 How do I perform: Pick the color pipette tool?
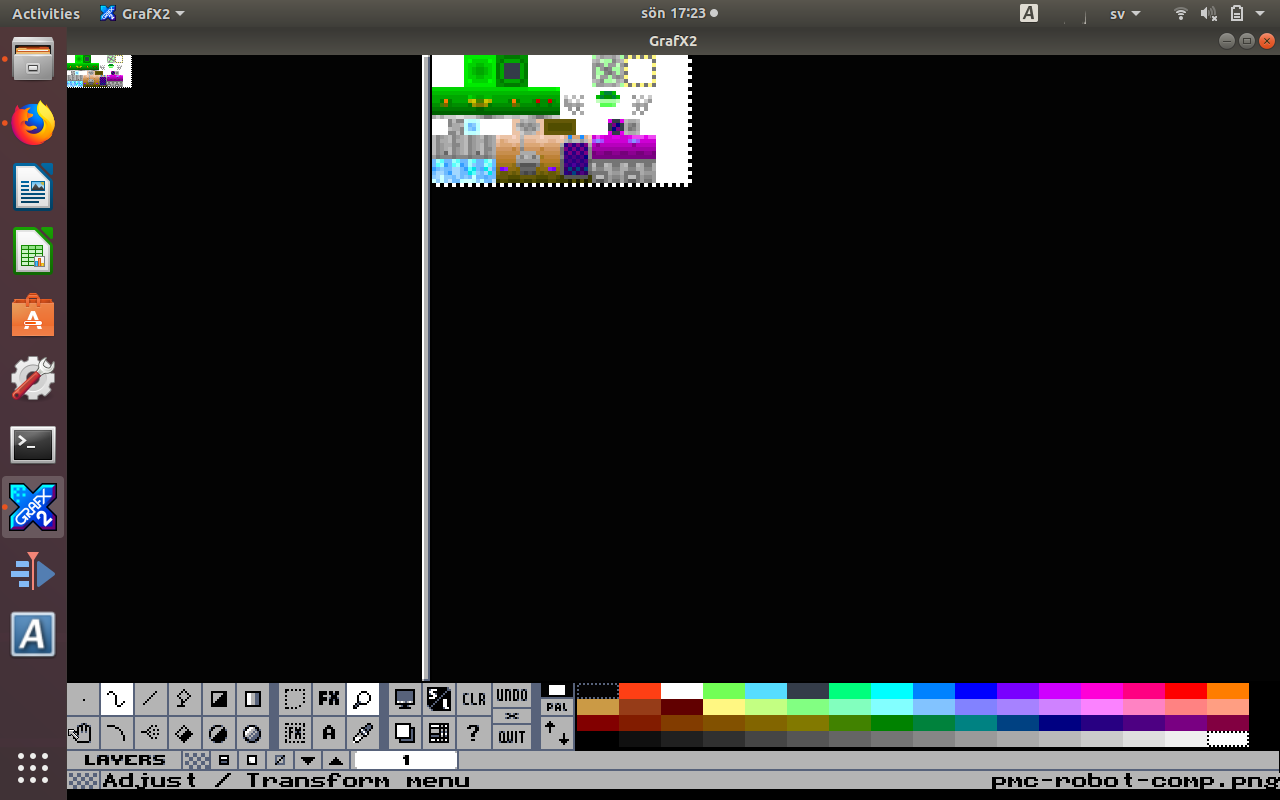coord(362,733)
